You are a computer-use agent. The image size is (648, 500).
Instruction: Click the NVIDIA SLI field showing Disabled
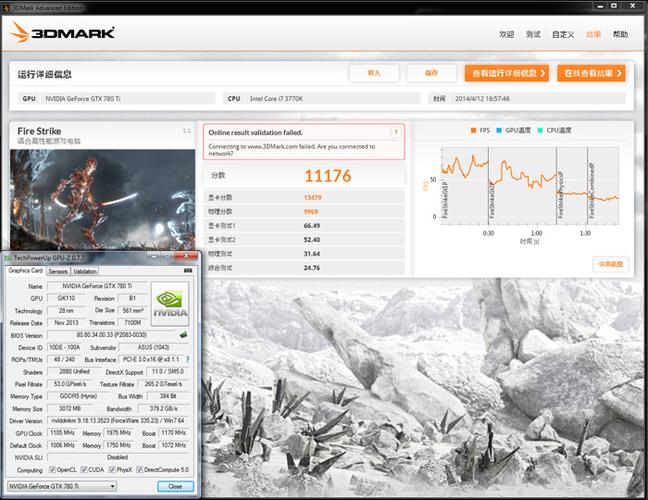(x=118, y=457)
